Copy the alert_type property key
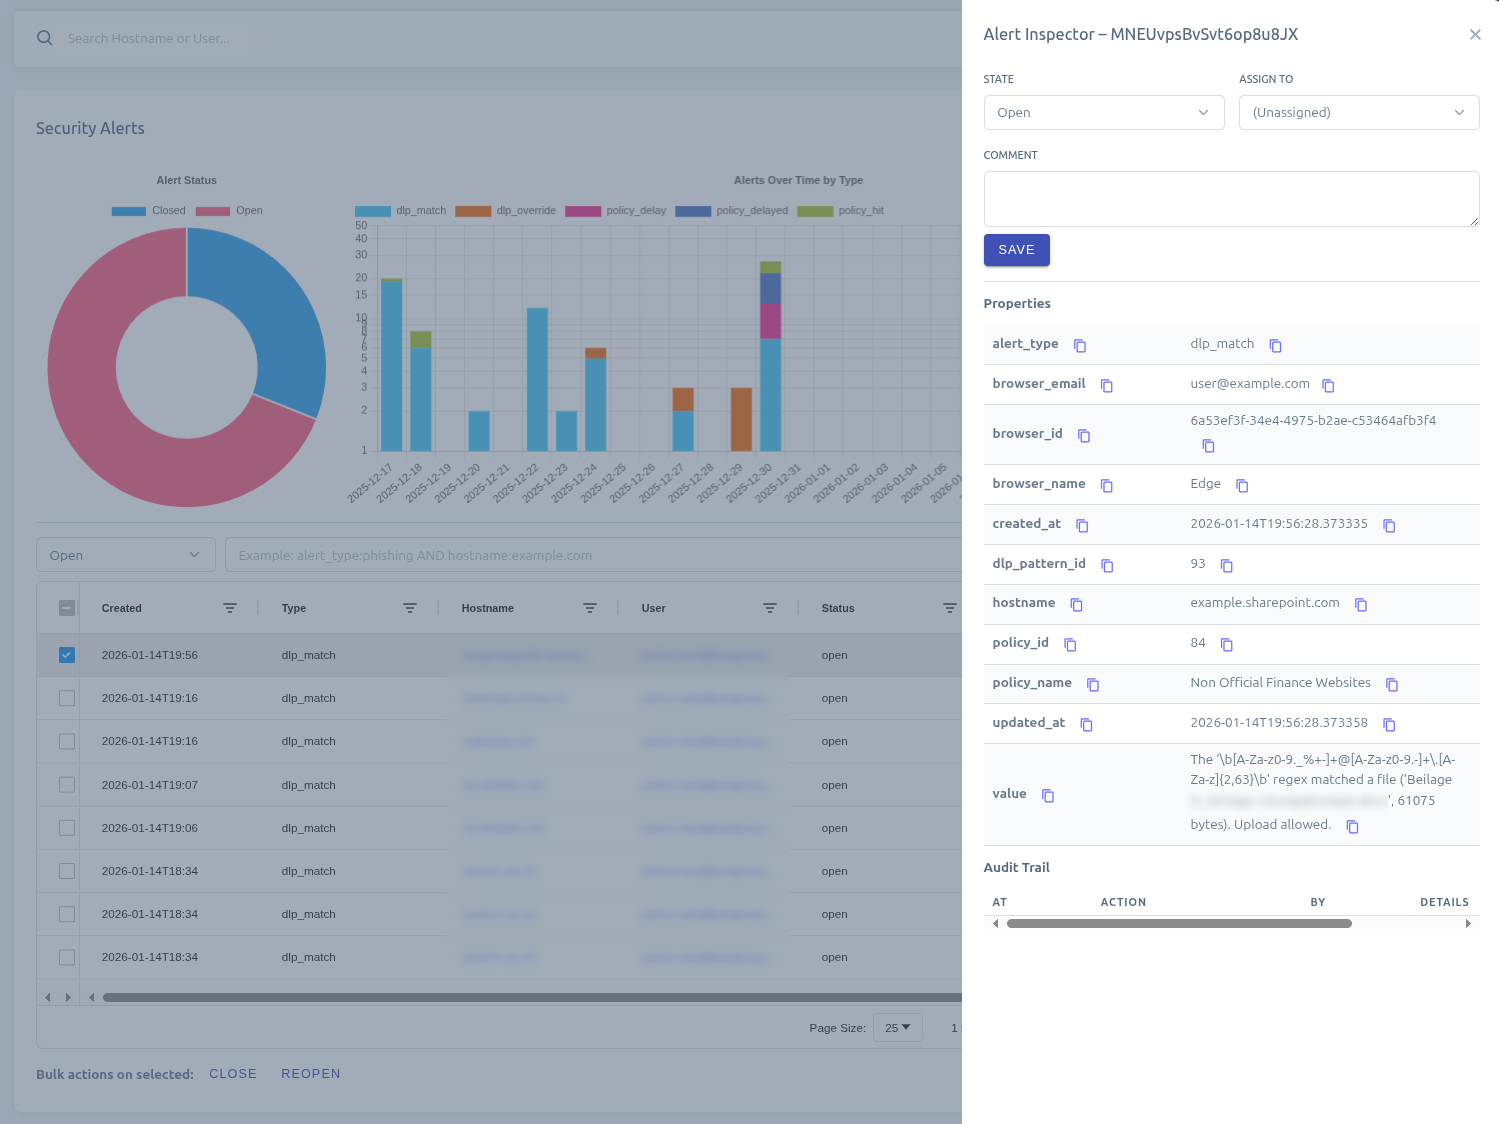The width and height of the screenshot is (1499, 1124). pos(1080,345)
